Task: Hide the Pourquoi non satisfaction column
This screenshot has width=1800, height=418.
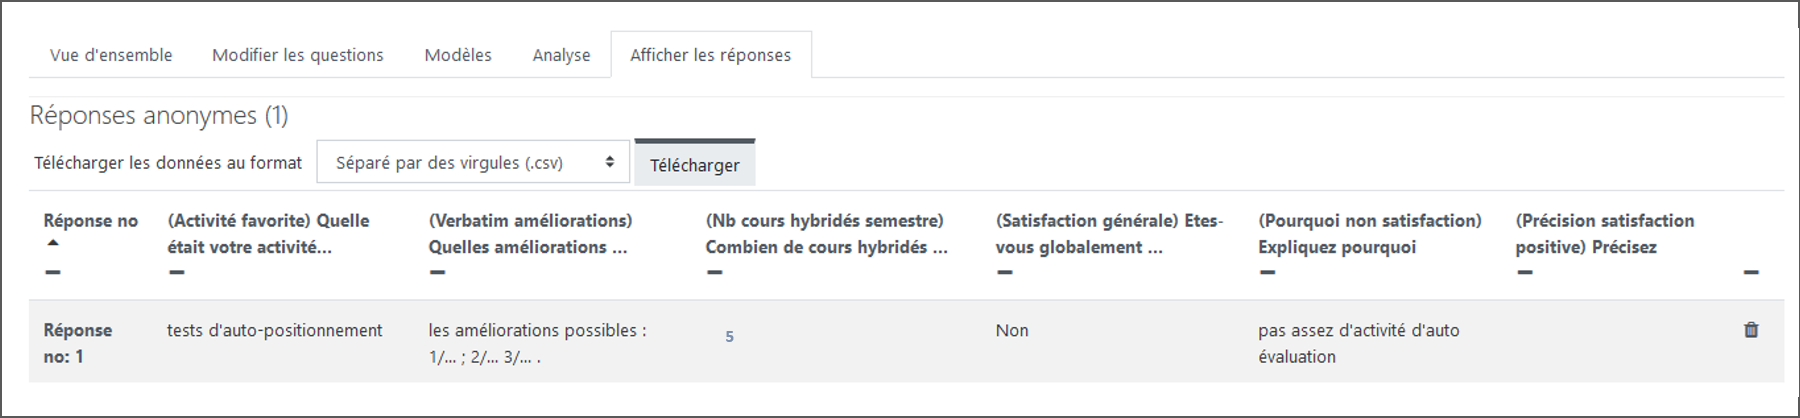Action: 1267,273
